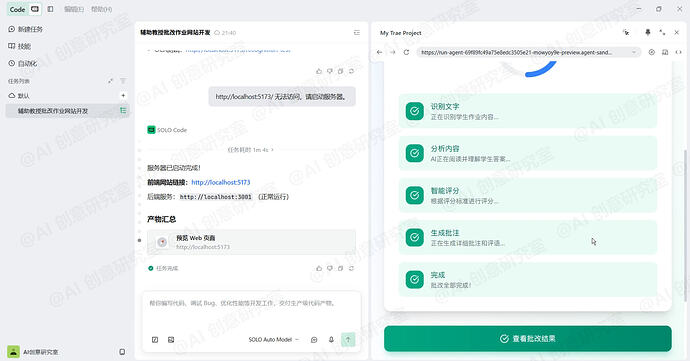Send the message with the green arrow button
This screenshot has width=690, height=361.
click(348, 339)
